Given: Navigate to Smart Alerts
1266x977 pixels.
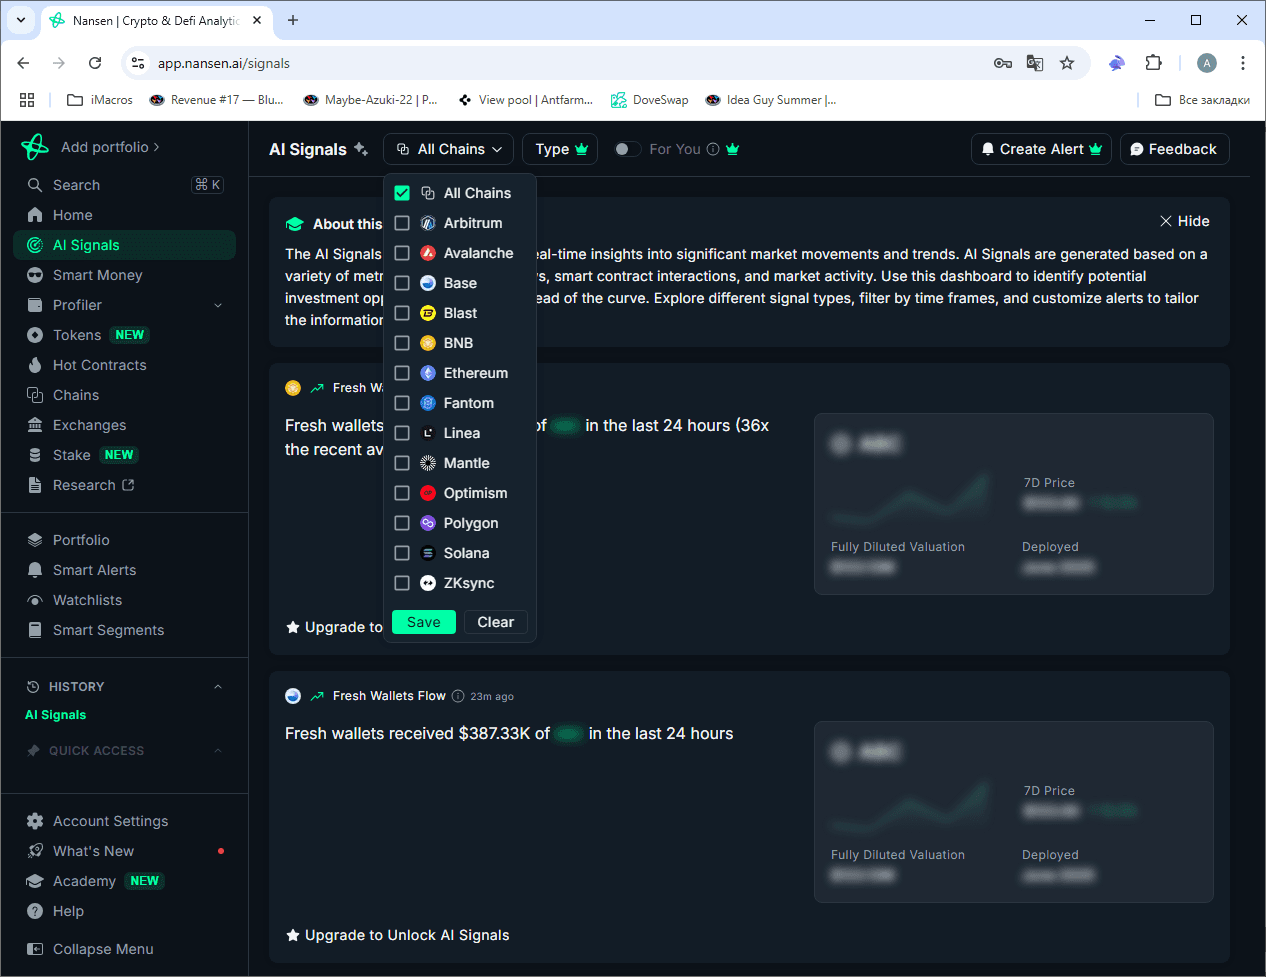Looking at the screenshot, I should 124,570.
